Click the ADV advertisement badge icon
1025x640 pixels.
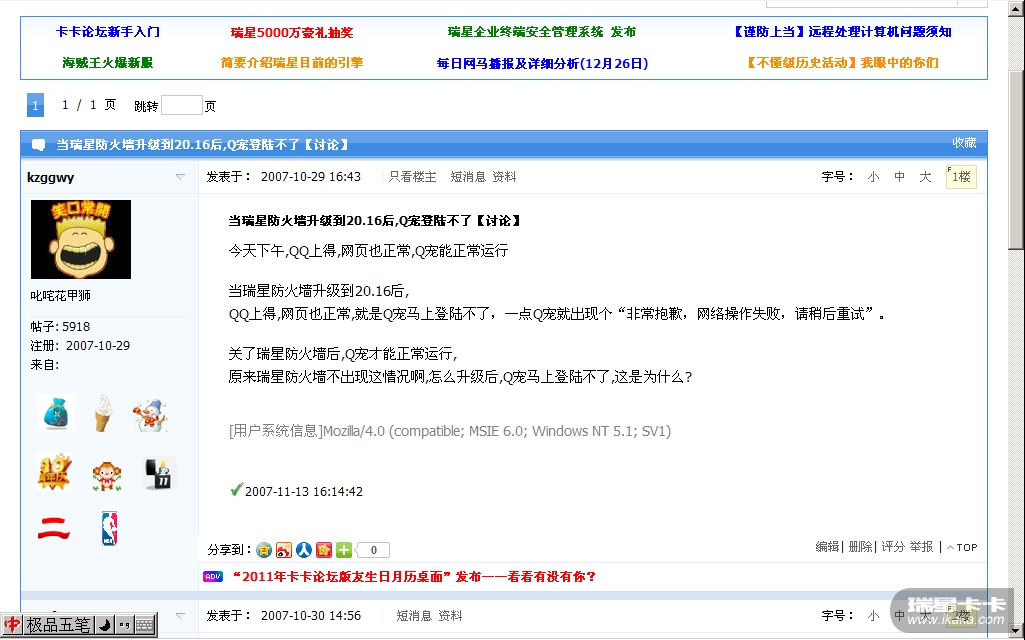[213, 577]
